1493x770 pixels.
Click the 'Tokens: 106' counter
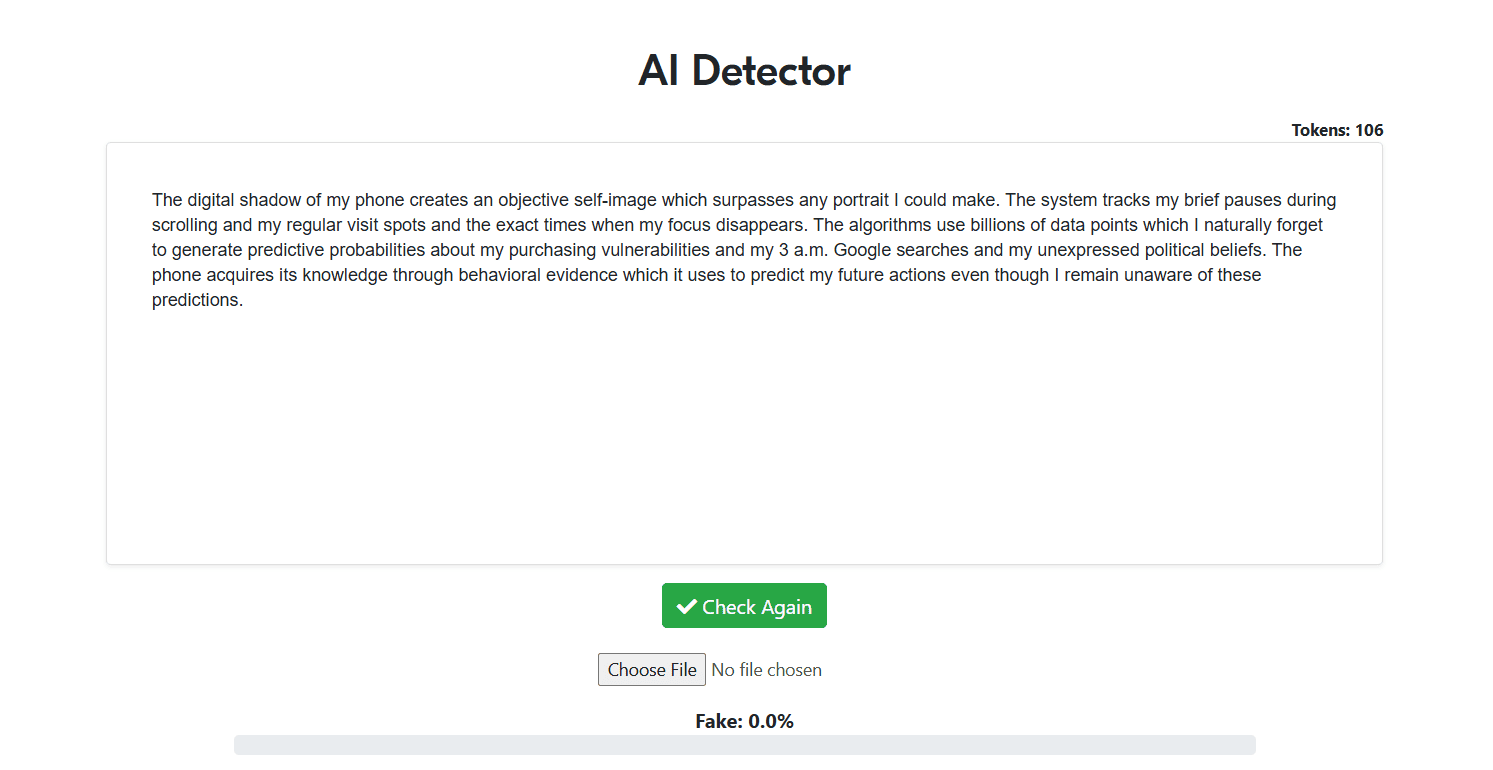(1337, 130)
